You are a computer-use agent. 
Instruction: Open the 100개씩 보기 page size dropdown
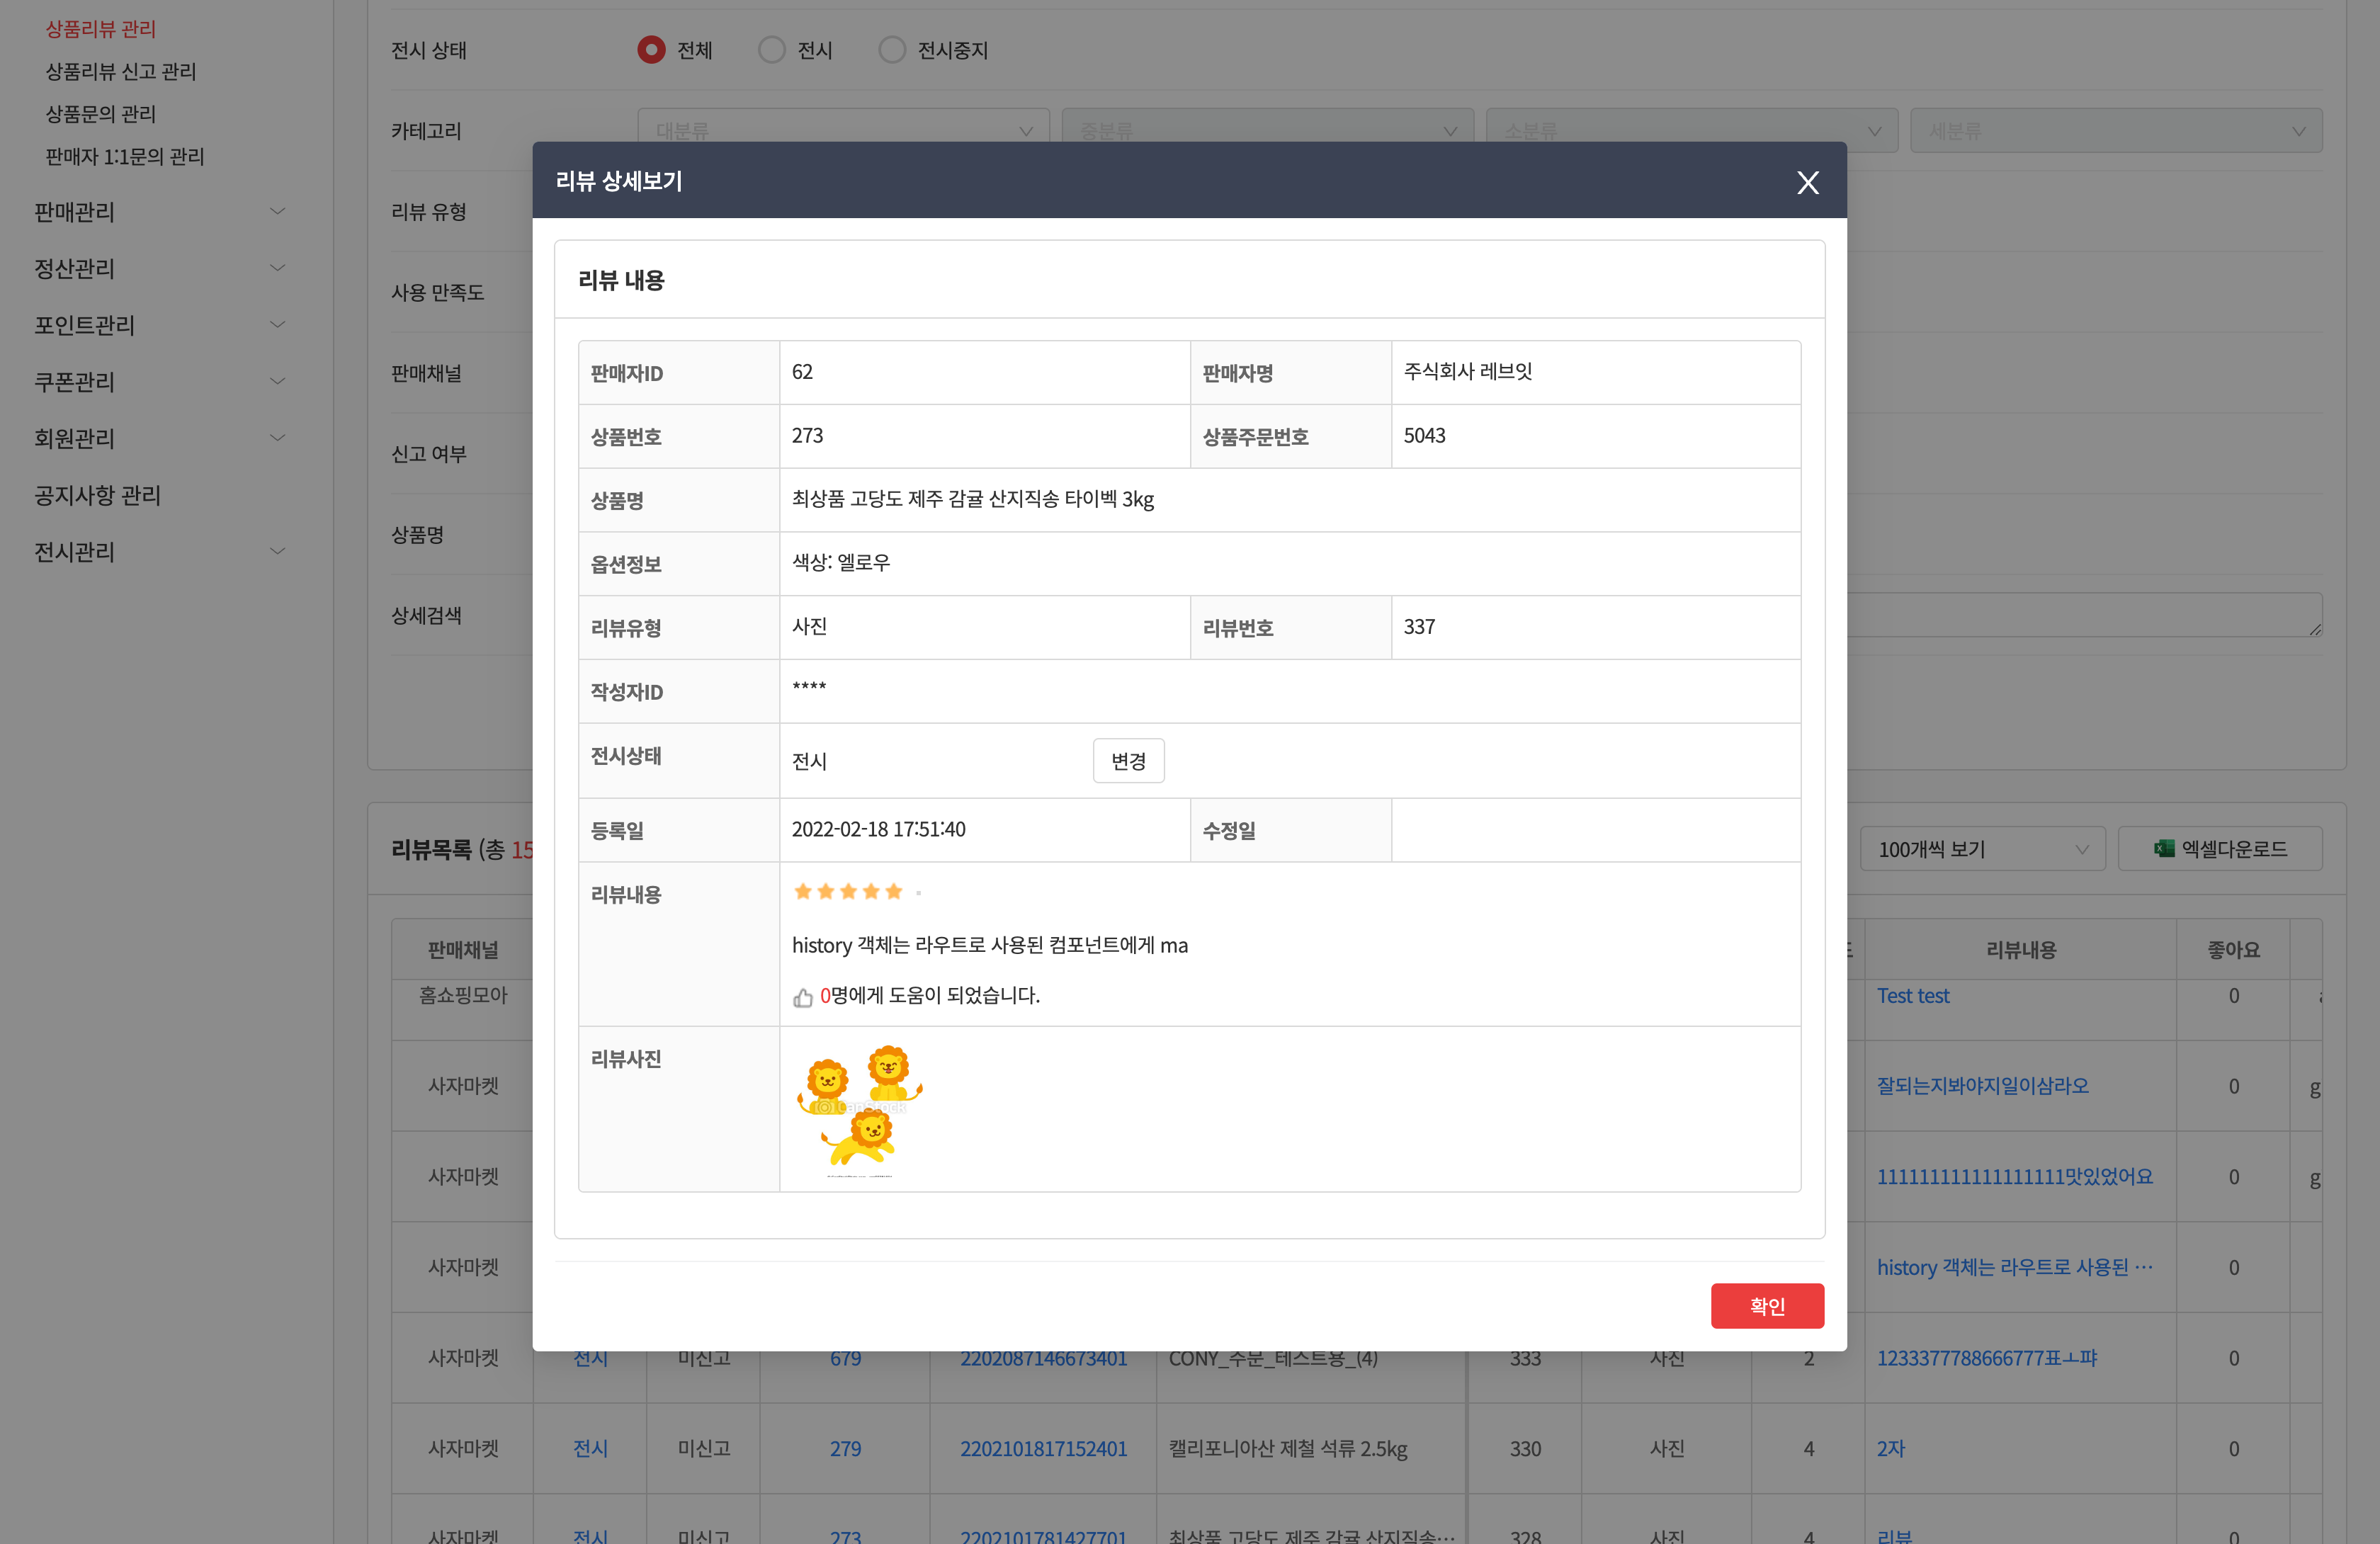[x=1982, y=848]
